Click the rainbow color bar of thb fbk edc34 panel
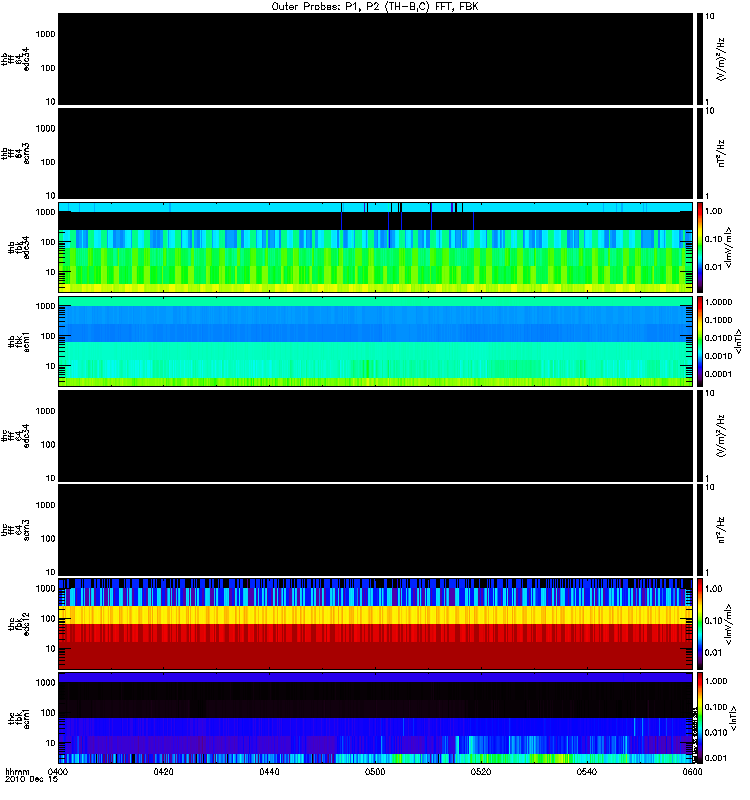This screenshot has width=750, height=800. point(700,247)
